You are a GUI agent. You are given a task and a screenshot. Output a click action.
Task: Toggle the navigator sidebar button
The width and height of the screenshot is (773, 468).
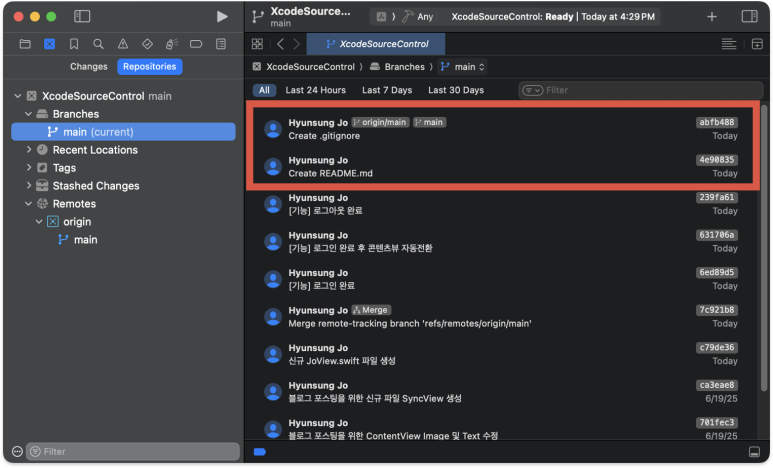tap(82, 16)
